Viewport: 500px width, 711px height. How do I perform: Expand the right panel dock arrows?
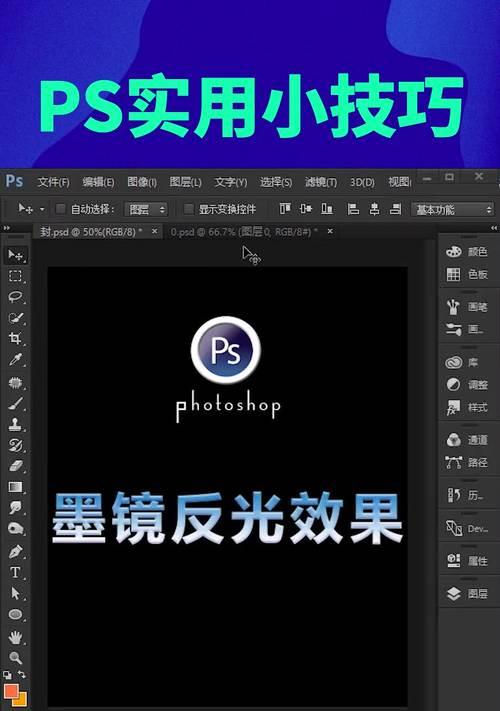tap(494, 228)
